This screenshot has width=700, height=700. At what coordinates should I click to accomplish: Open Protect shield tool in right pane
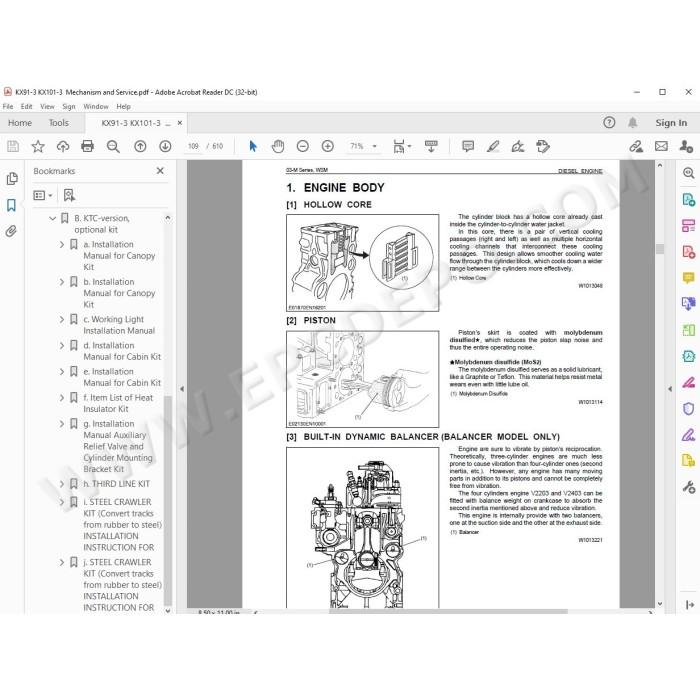(688, 408)
